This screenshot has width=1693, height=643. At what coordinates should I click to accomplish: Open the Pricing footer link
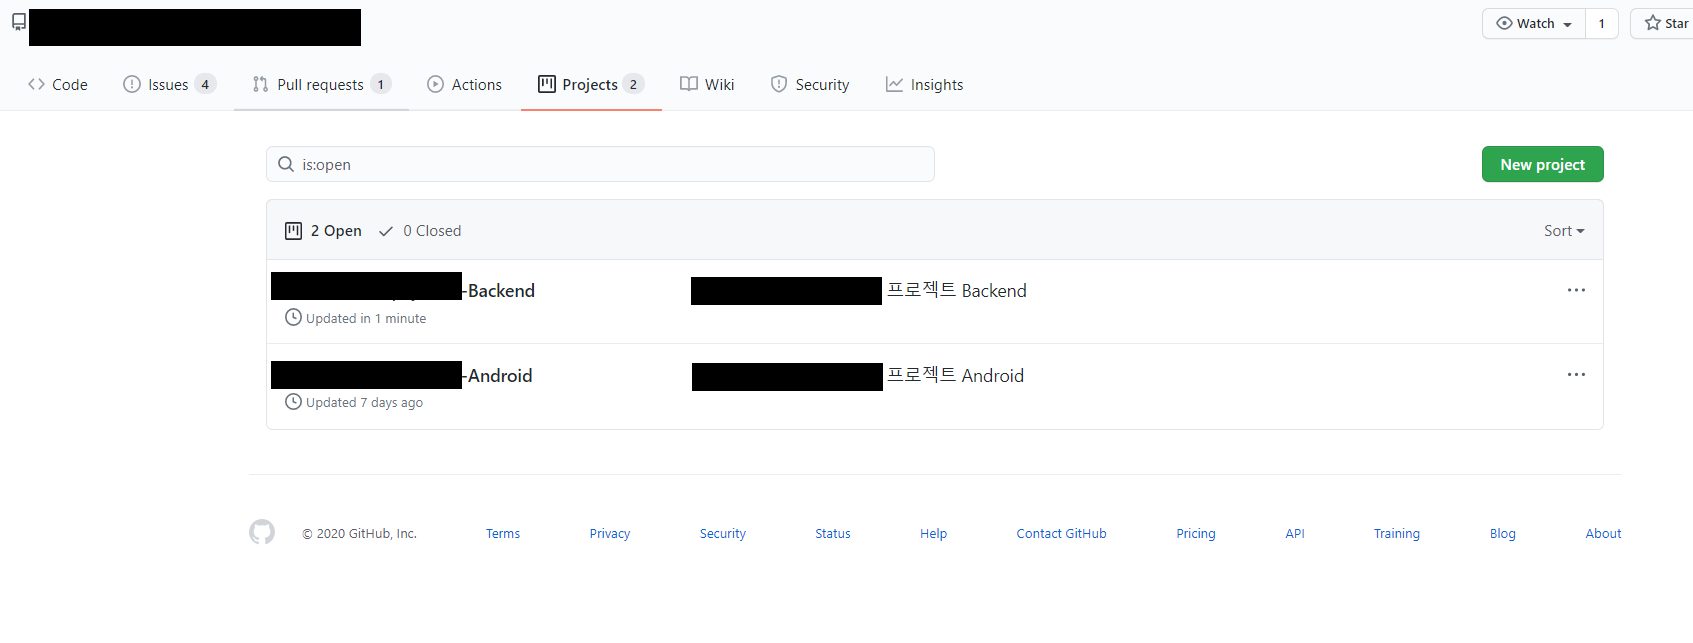point(1196,534)
